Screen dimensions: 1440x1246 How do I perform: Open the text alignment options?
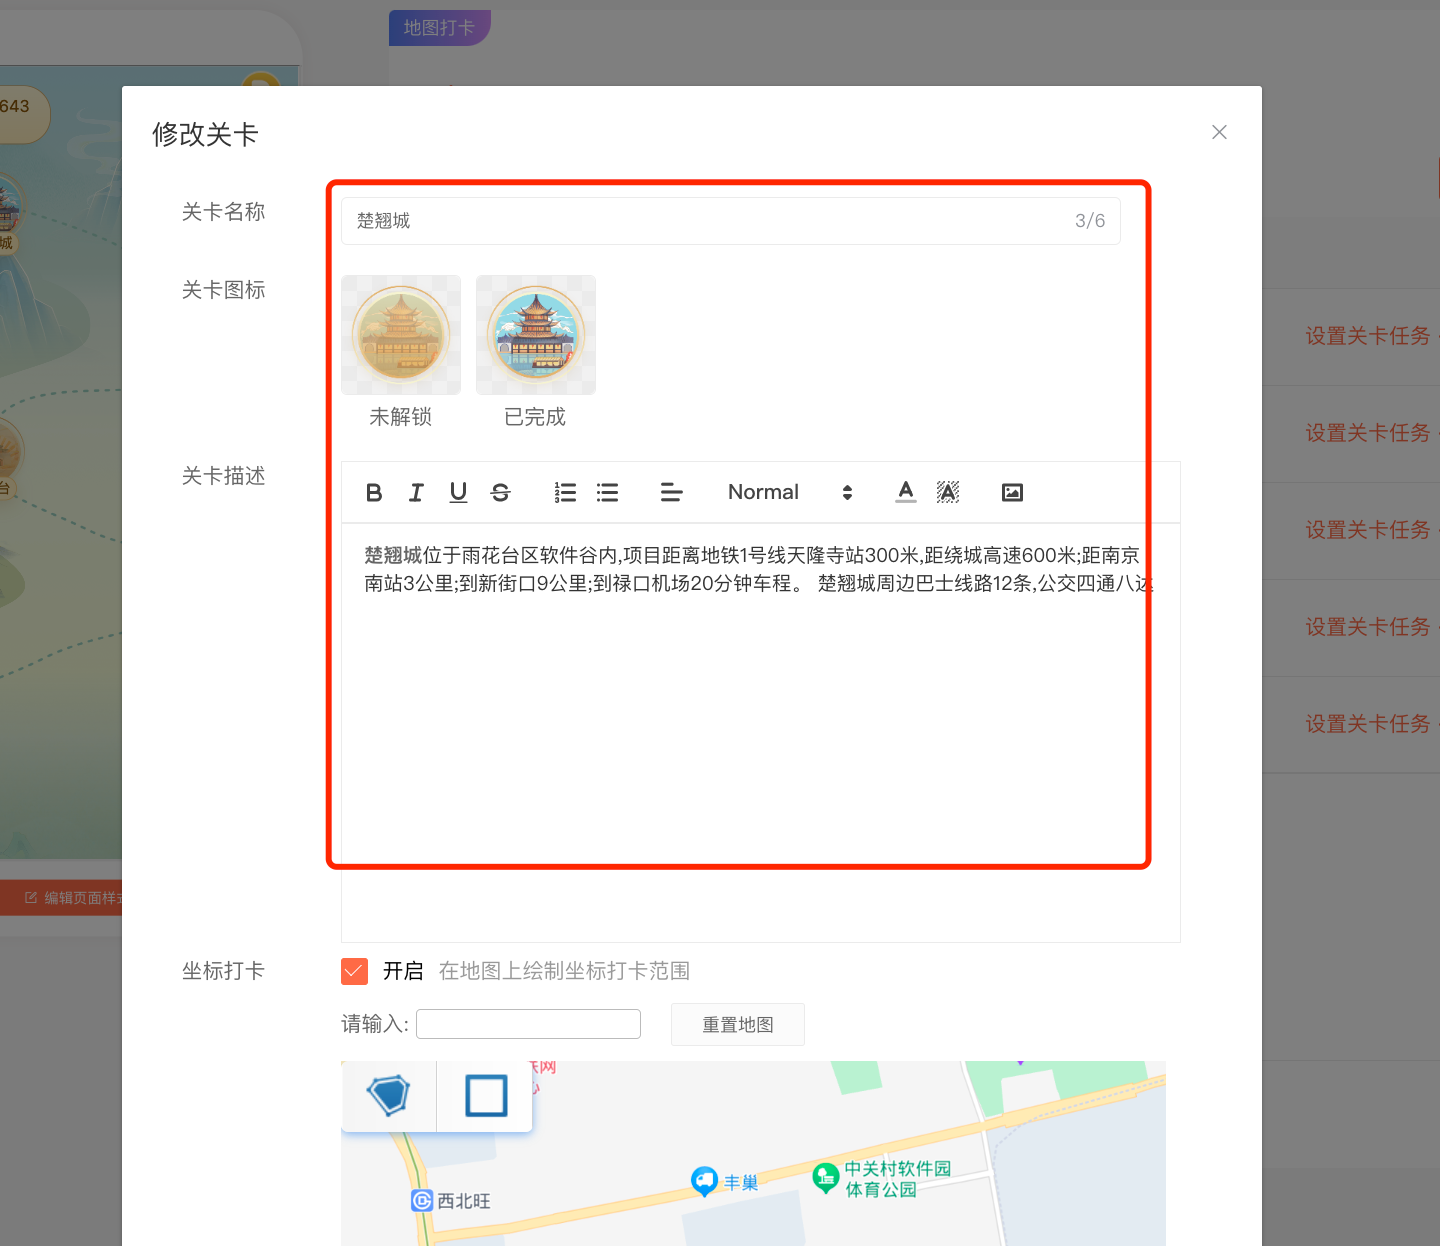(671, 492)
